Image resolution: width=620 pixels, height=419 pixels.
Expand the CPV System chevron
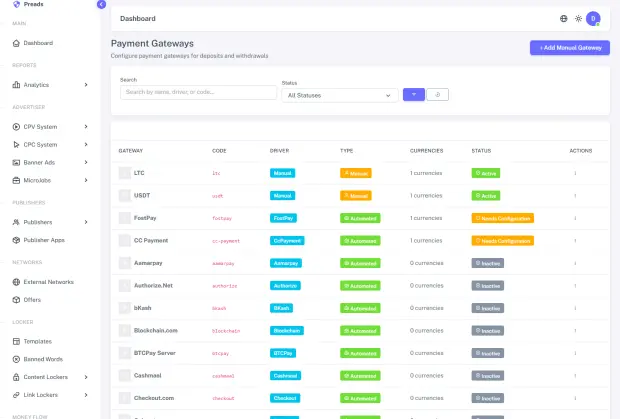point(86,126)
